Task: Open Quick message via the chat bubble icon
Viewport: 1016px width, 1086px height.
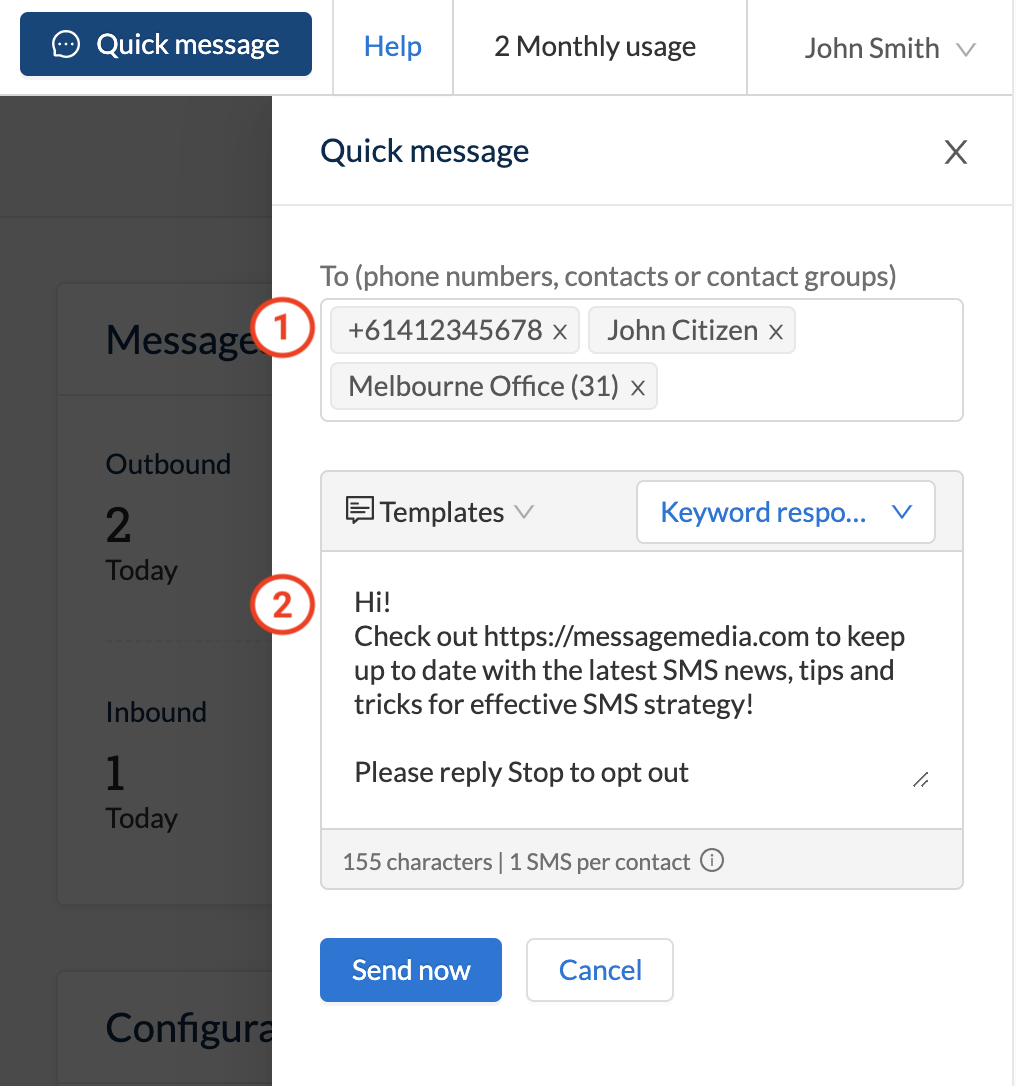Action: (x=66, y=44)
